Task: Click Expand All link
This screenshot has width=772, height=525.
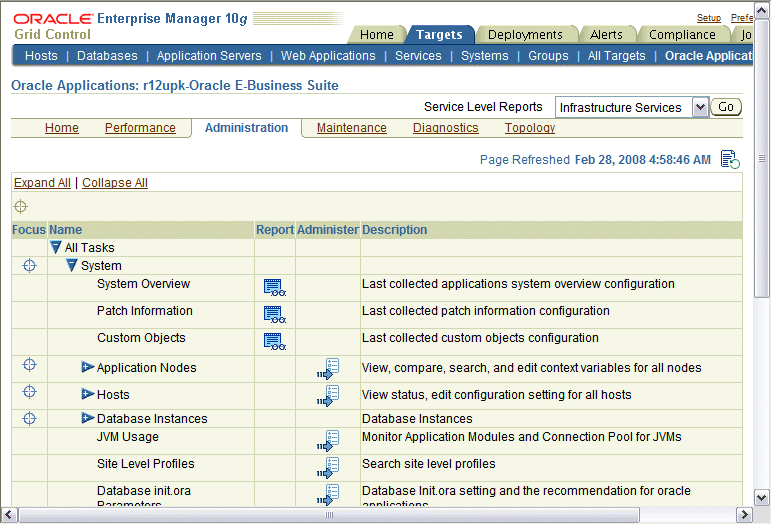Action: [x=42, y=183]
